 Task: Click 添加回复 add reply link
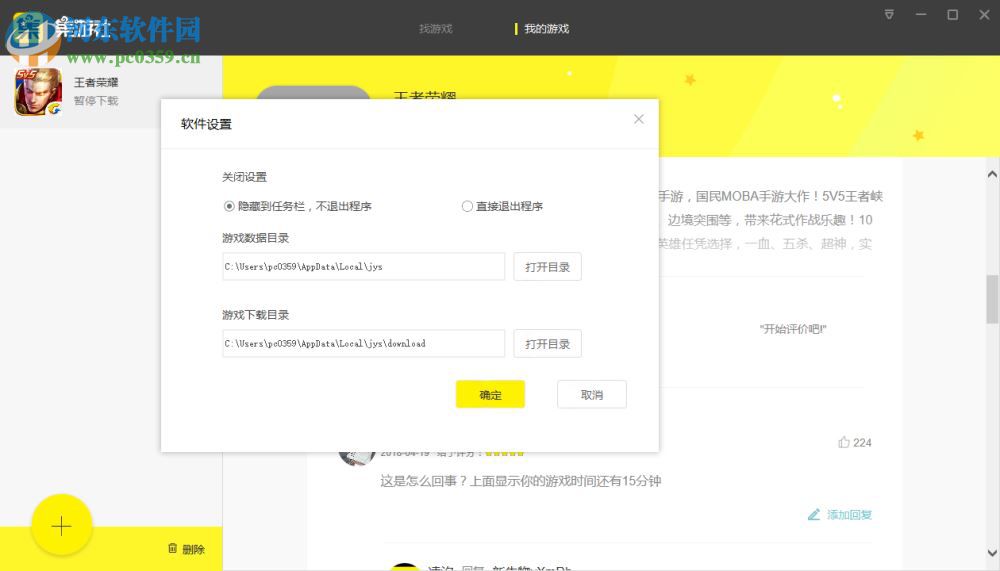coord(840,514)
